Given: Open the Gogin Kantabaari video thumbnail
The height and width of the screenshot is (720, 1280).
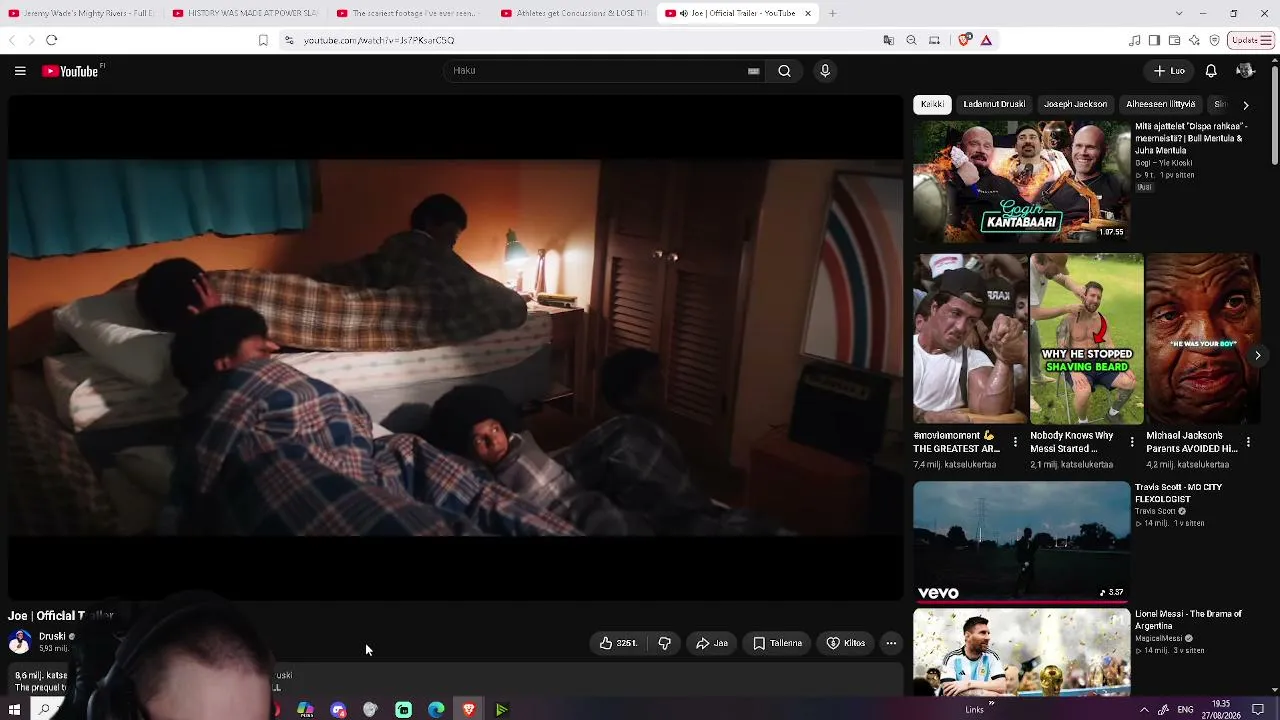Looking at the screenshot, I should (1021, 182).
